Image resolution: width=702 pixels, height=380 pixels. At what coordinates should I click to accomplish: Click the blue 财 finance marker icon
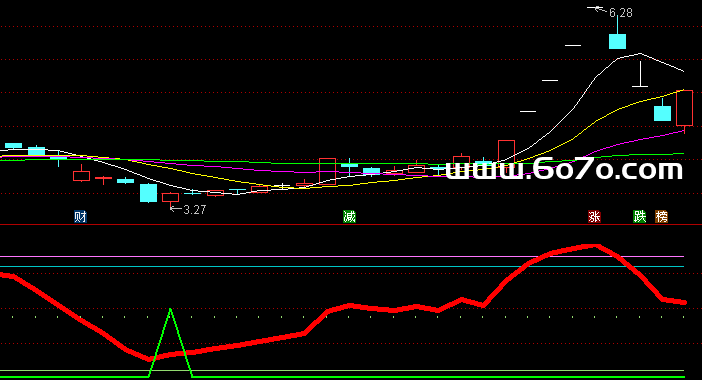pyautogui.click(x=80, y=217)
